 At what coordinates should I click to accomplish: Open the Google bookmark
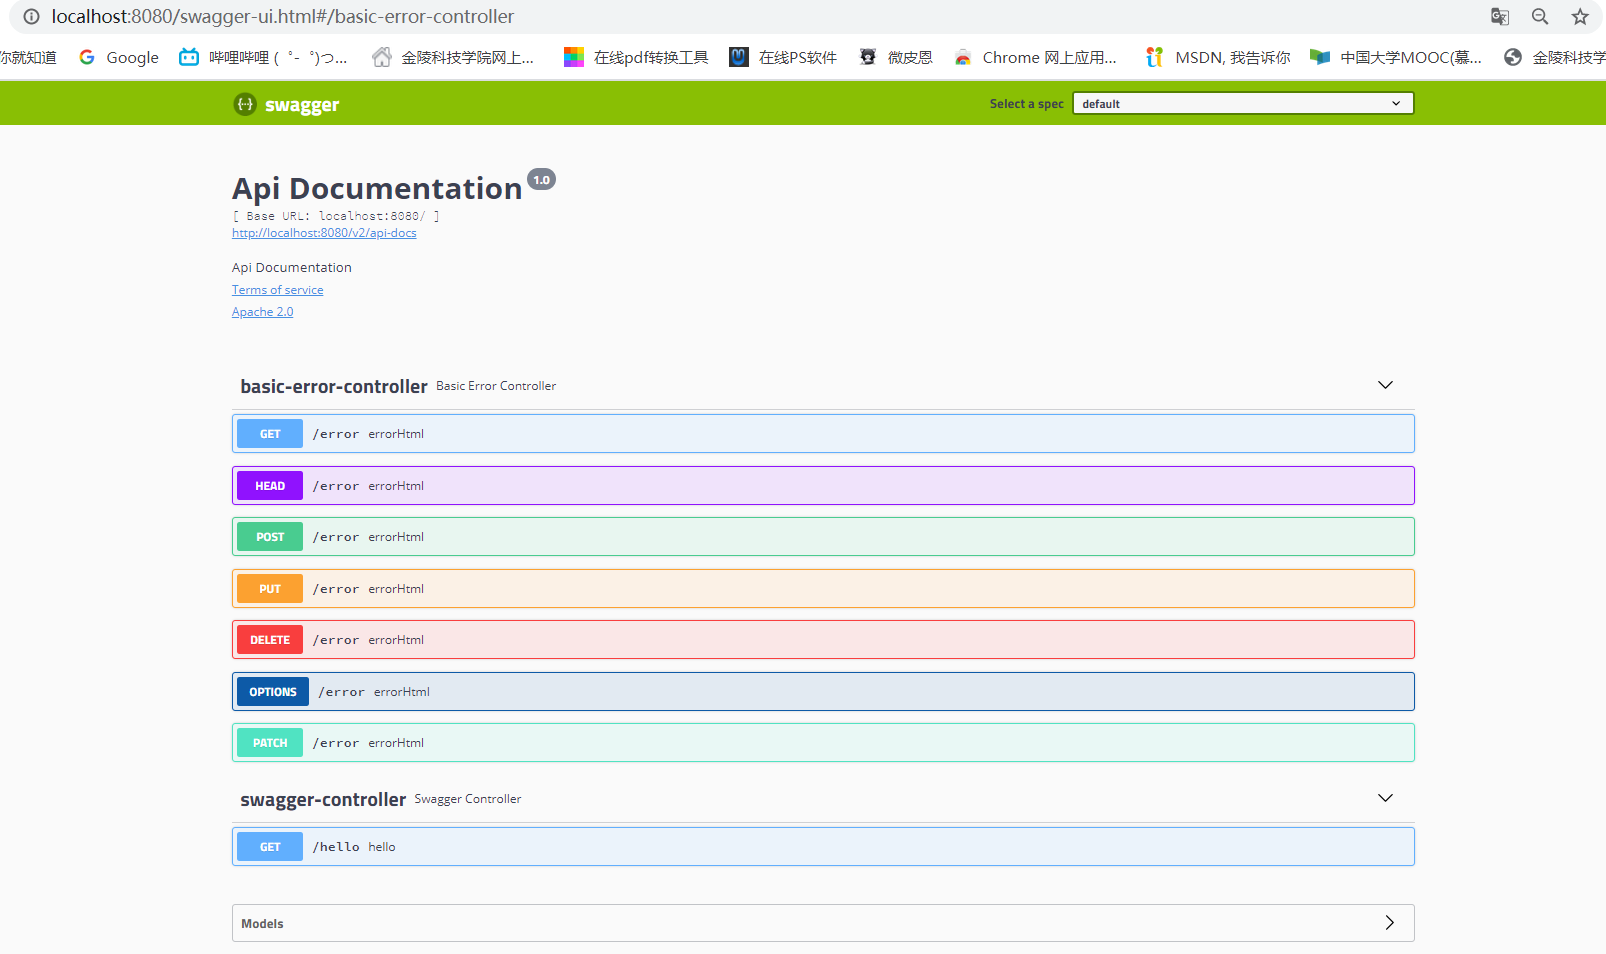[119, 57]
